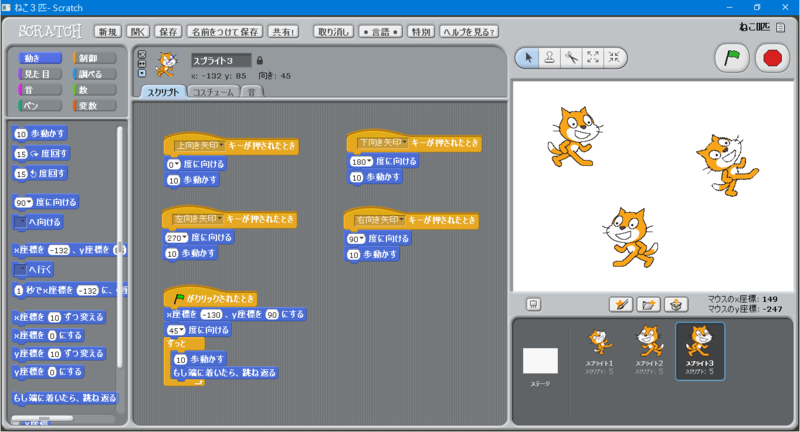Select the arrow pointer tool
The width and height of the screenshot is (800, 432).
528,58
